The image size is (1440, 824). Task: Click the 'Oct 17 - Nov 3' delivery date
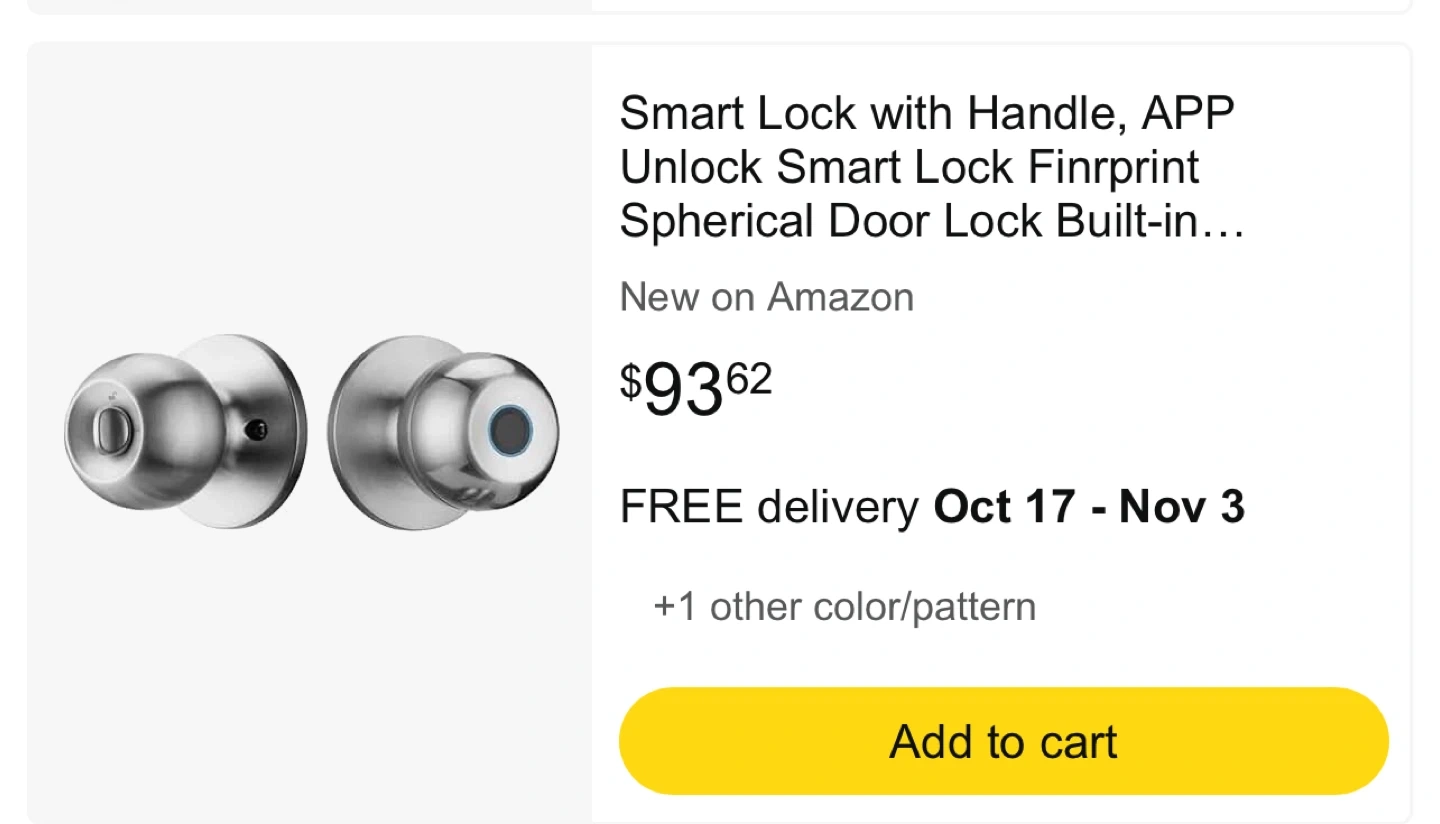(x=1089, y=507)
